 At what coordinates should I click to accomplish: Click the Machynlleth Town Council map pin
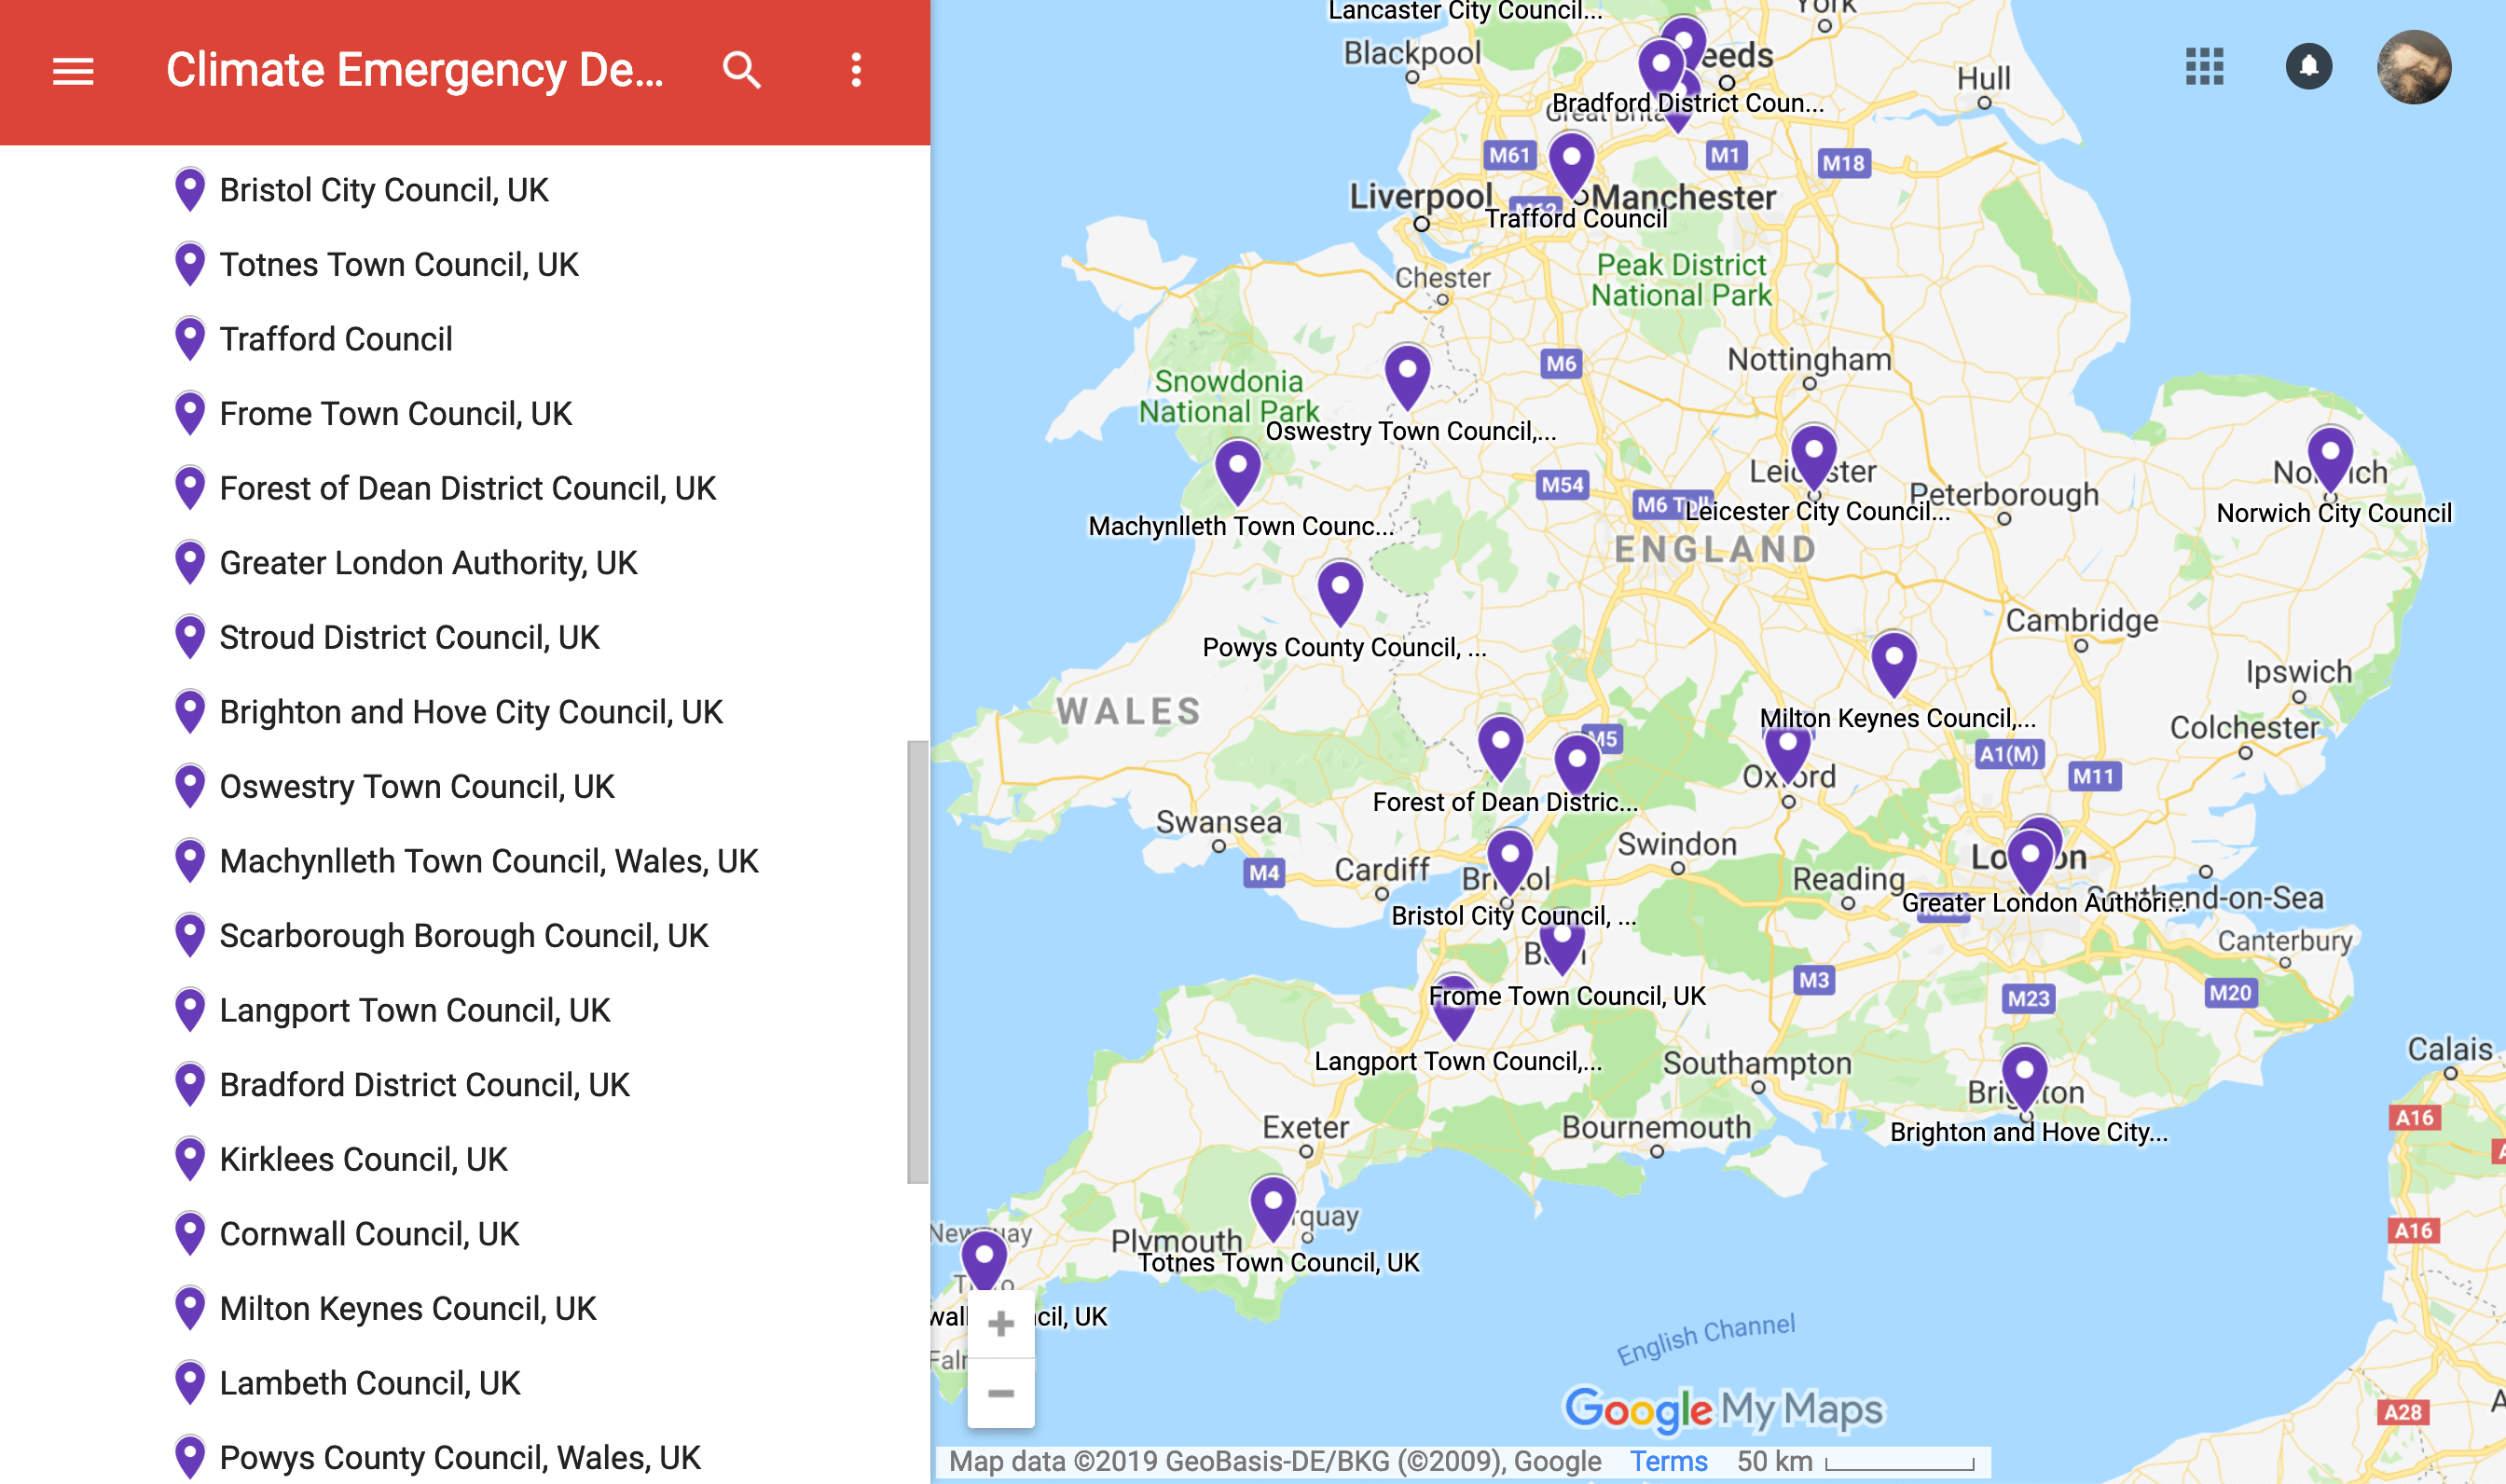pyautogui.click(x=1237, y=472)
